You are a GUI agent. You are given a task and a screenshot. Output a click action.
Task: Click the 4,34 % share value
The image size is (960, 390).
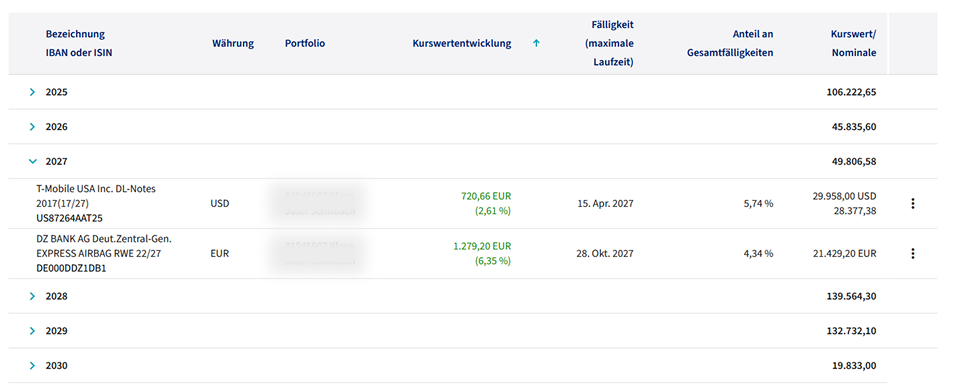coord(758,253)
